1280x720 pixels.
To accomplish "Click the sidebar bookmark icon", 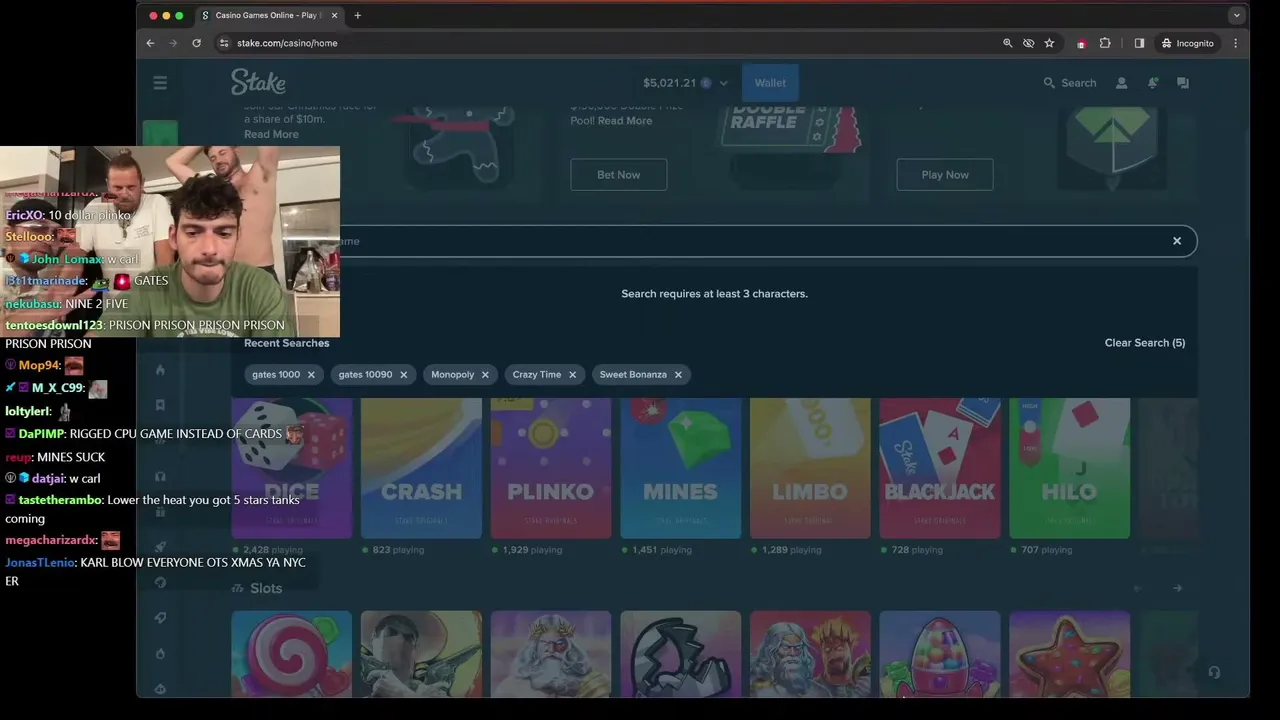I will 160,405.
